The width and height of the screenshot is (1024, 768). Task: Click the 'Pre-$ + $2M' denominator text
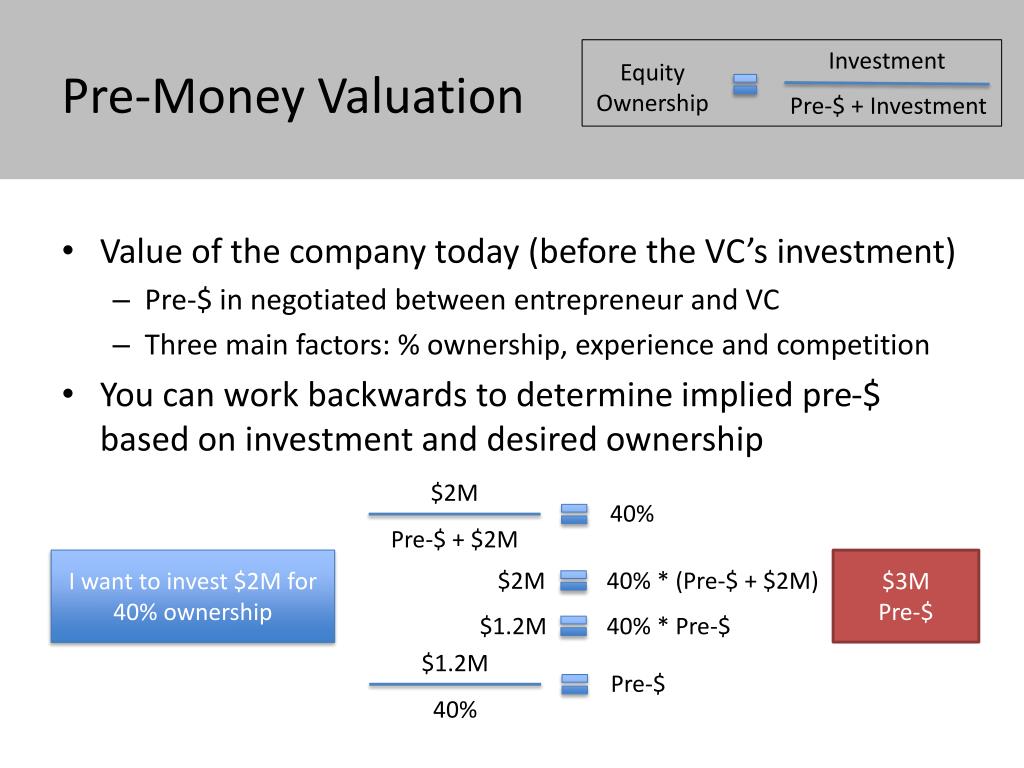coord(455,539)
